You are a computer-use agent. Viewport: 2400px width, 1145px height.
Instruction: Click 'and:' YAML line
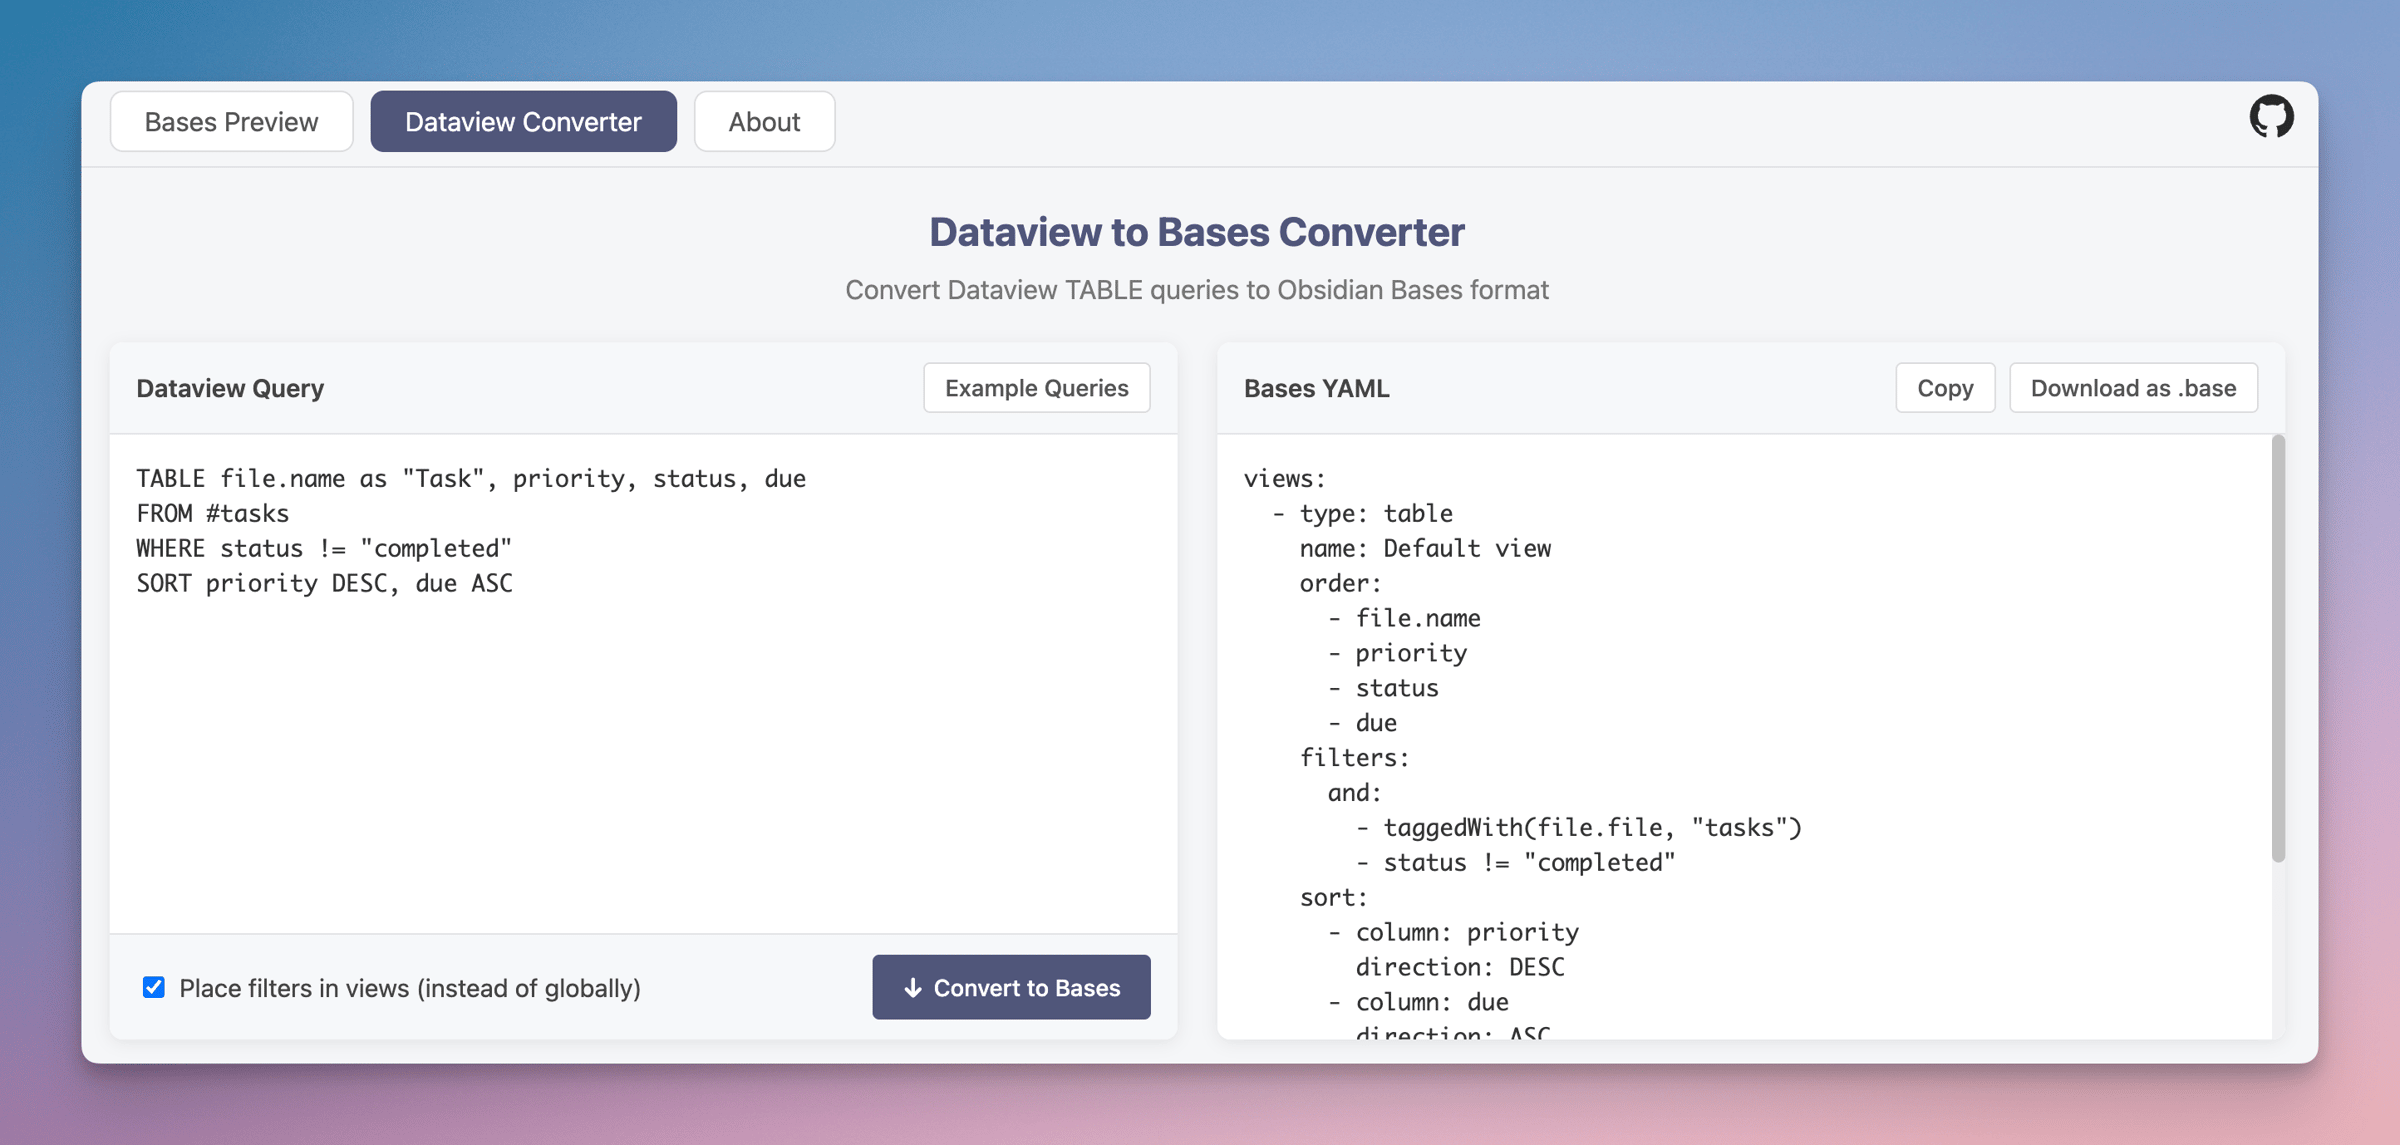pos(1354,793)
